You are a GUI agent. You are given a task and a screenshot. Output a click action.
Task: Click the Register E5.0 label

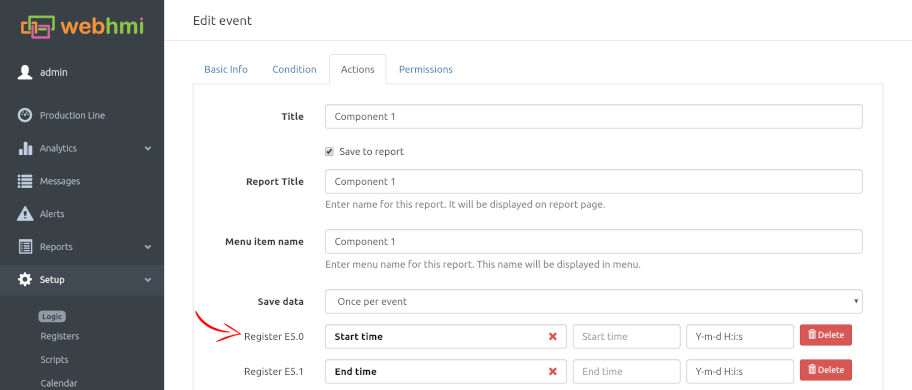[x=274, y=337]
